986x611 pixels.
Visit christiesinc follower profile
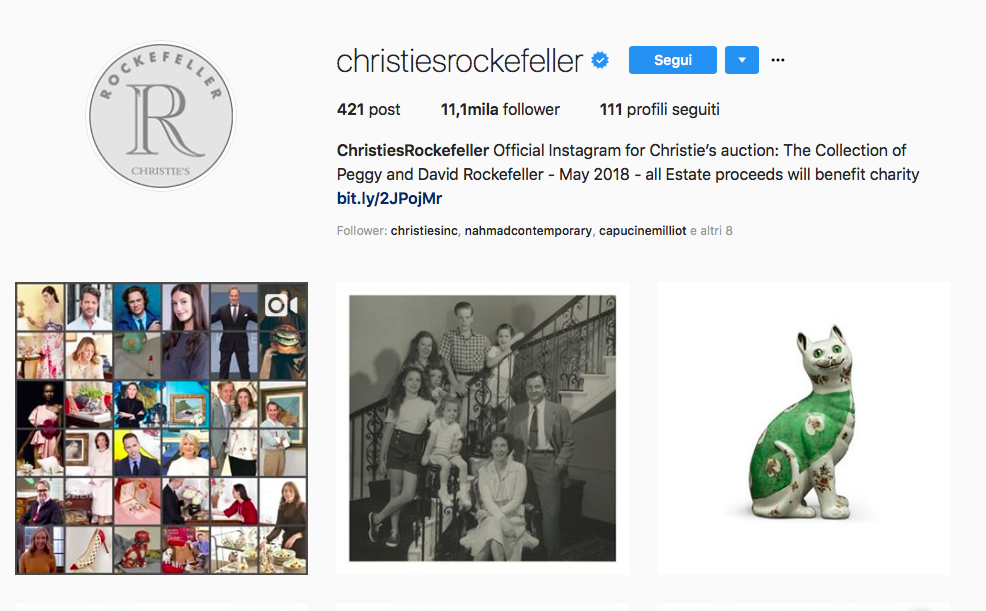point(424,231)
